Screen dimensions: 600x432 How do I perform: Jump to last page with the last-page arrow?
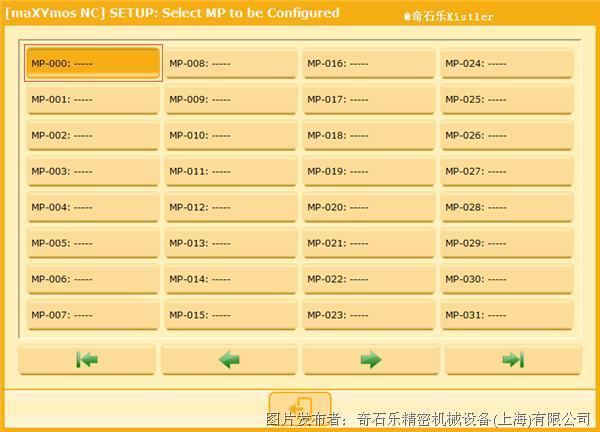pyautogui.click(x=513, y=360)
